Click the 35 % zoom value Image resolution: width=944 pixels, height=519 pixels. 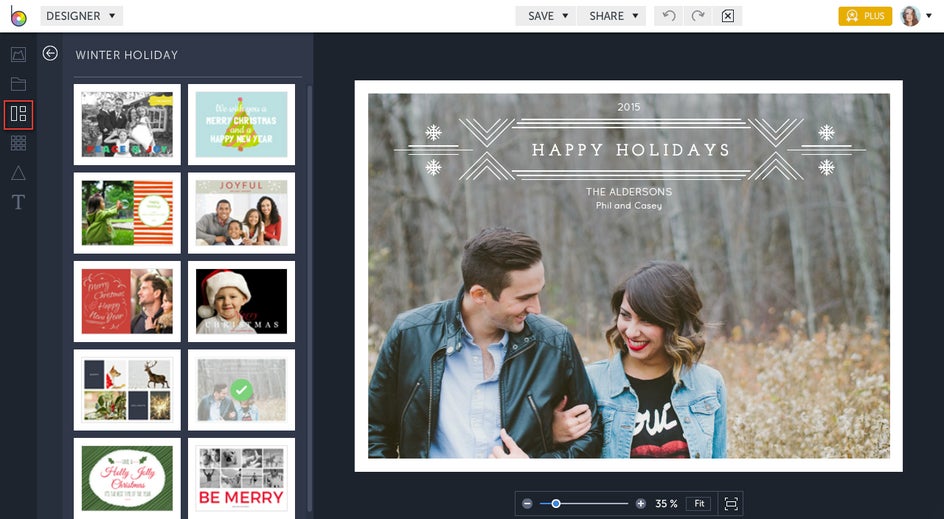[666, 503]
